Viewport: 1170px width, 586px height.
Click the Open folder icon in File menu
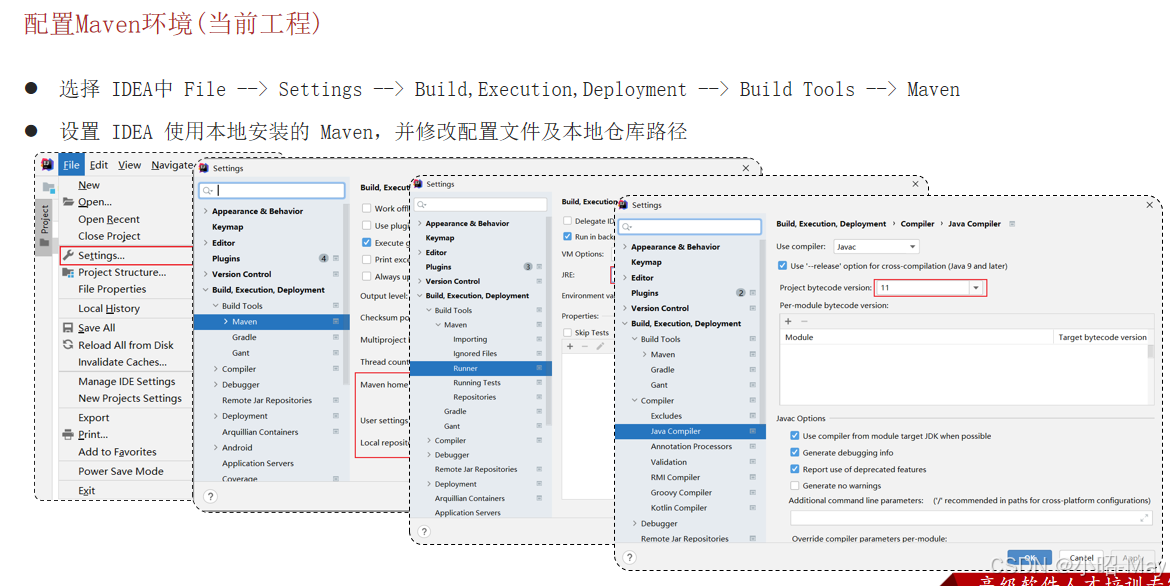[x=68, y=202]
